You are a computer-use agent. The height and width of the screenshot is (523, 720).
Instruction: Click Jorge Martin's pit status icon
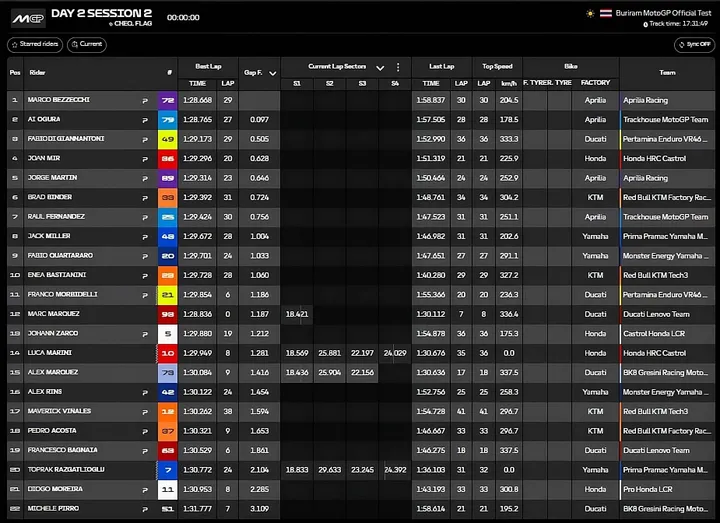click(145, 178)
